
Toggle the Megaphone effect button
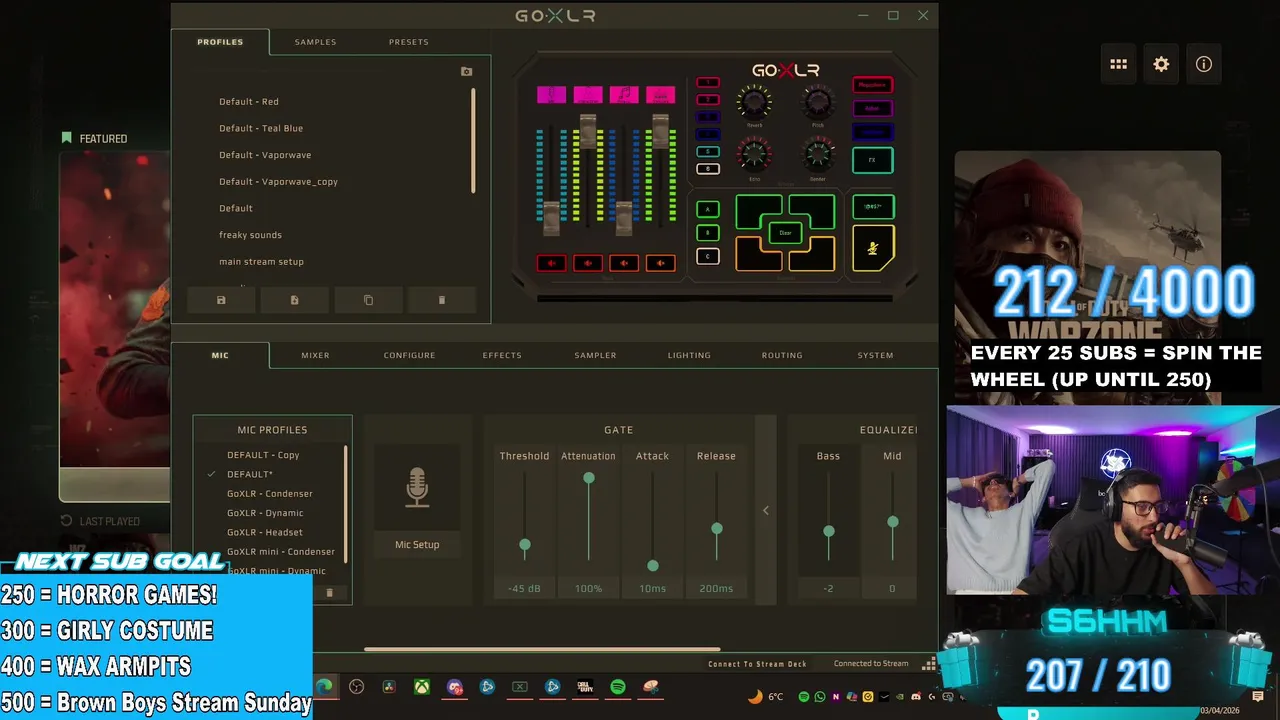pyautogui.click(x=872, y=85)
